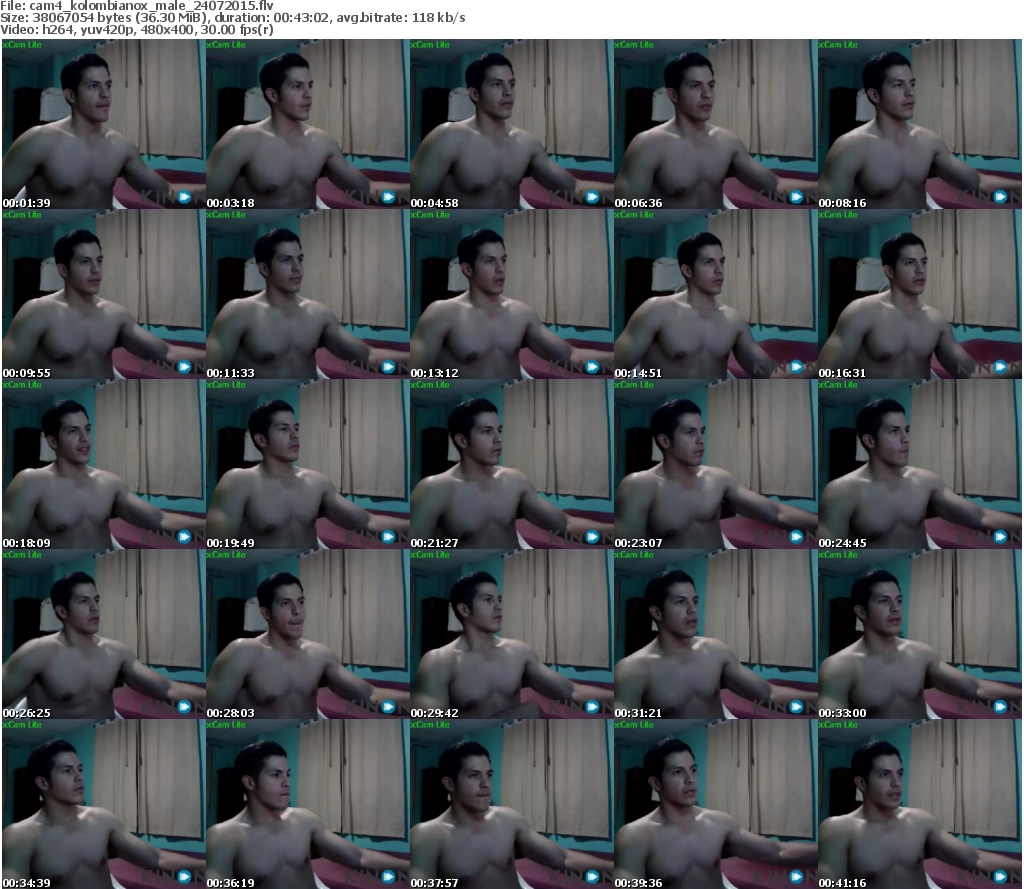Choose the frame stamped 00:14:51

(x=716, y=294)
